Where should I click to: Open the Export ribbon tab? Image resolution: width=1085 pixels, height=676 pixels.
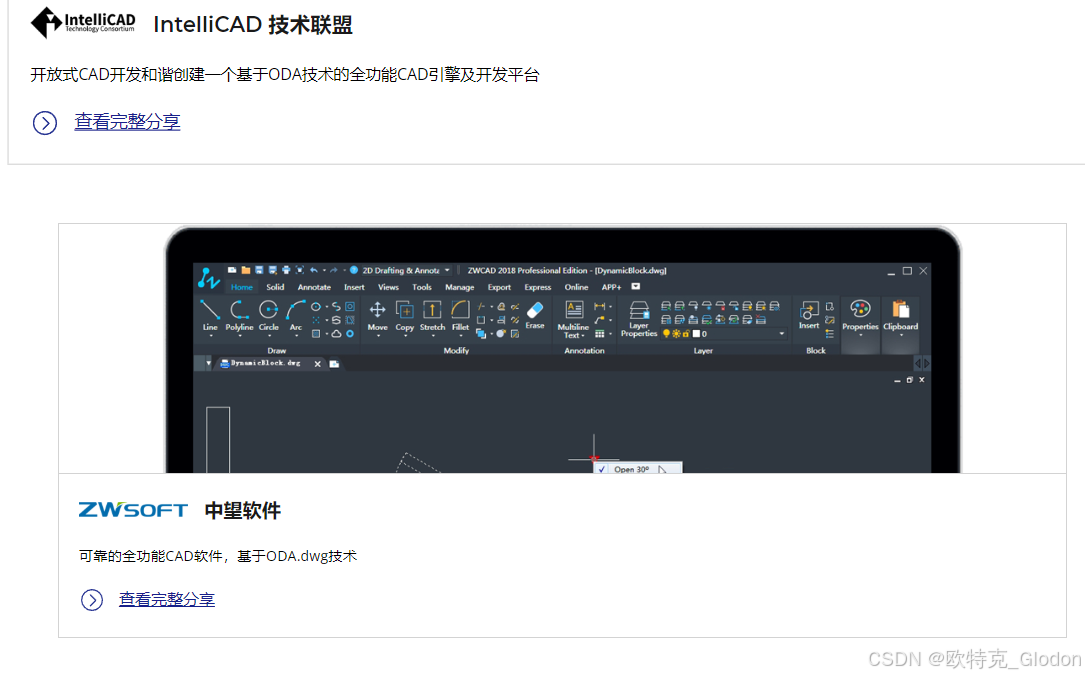tap(499, 287)
